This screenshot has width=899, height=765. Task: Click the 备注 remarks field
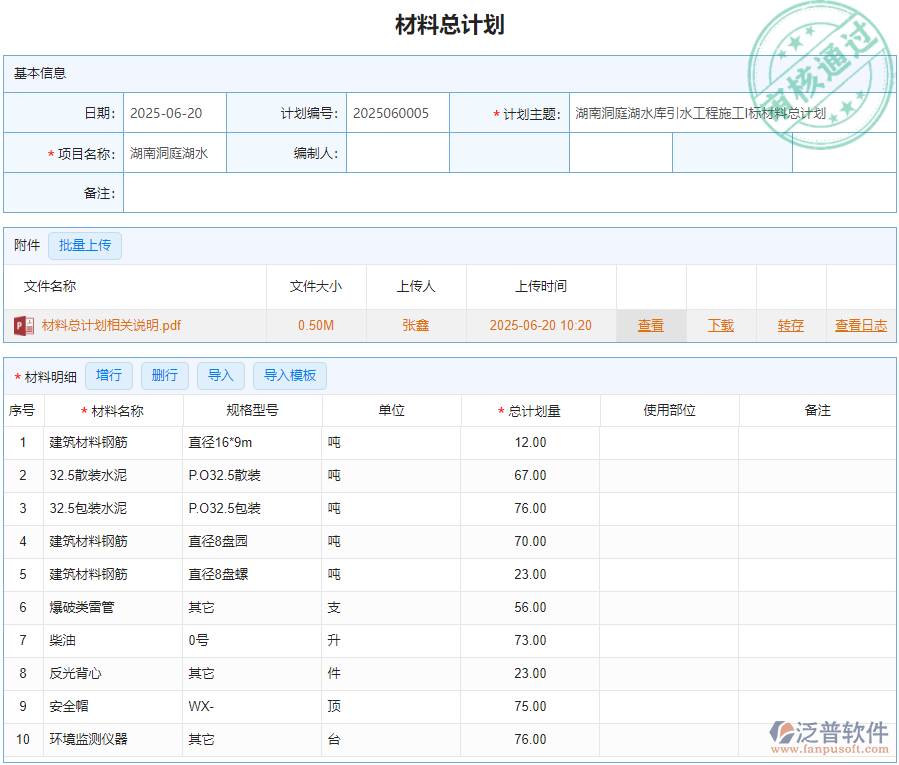(x=500, y=194)
